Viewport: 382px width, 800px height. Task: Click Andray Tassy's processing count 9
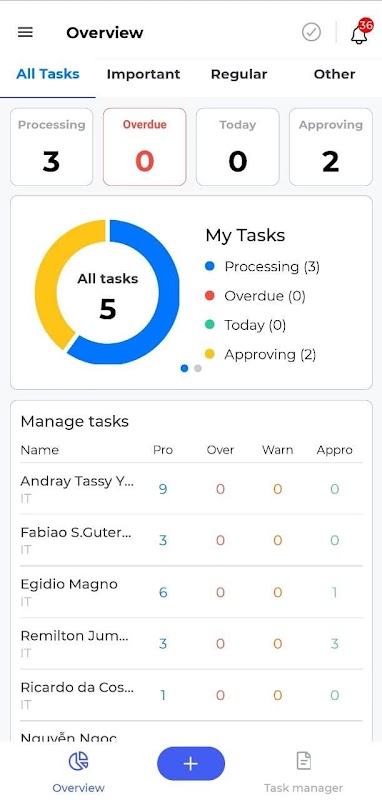163,490
